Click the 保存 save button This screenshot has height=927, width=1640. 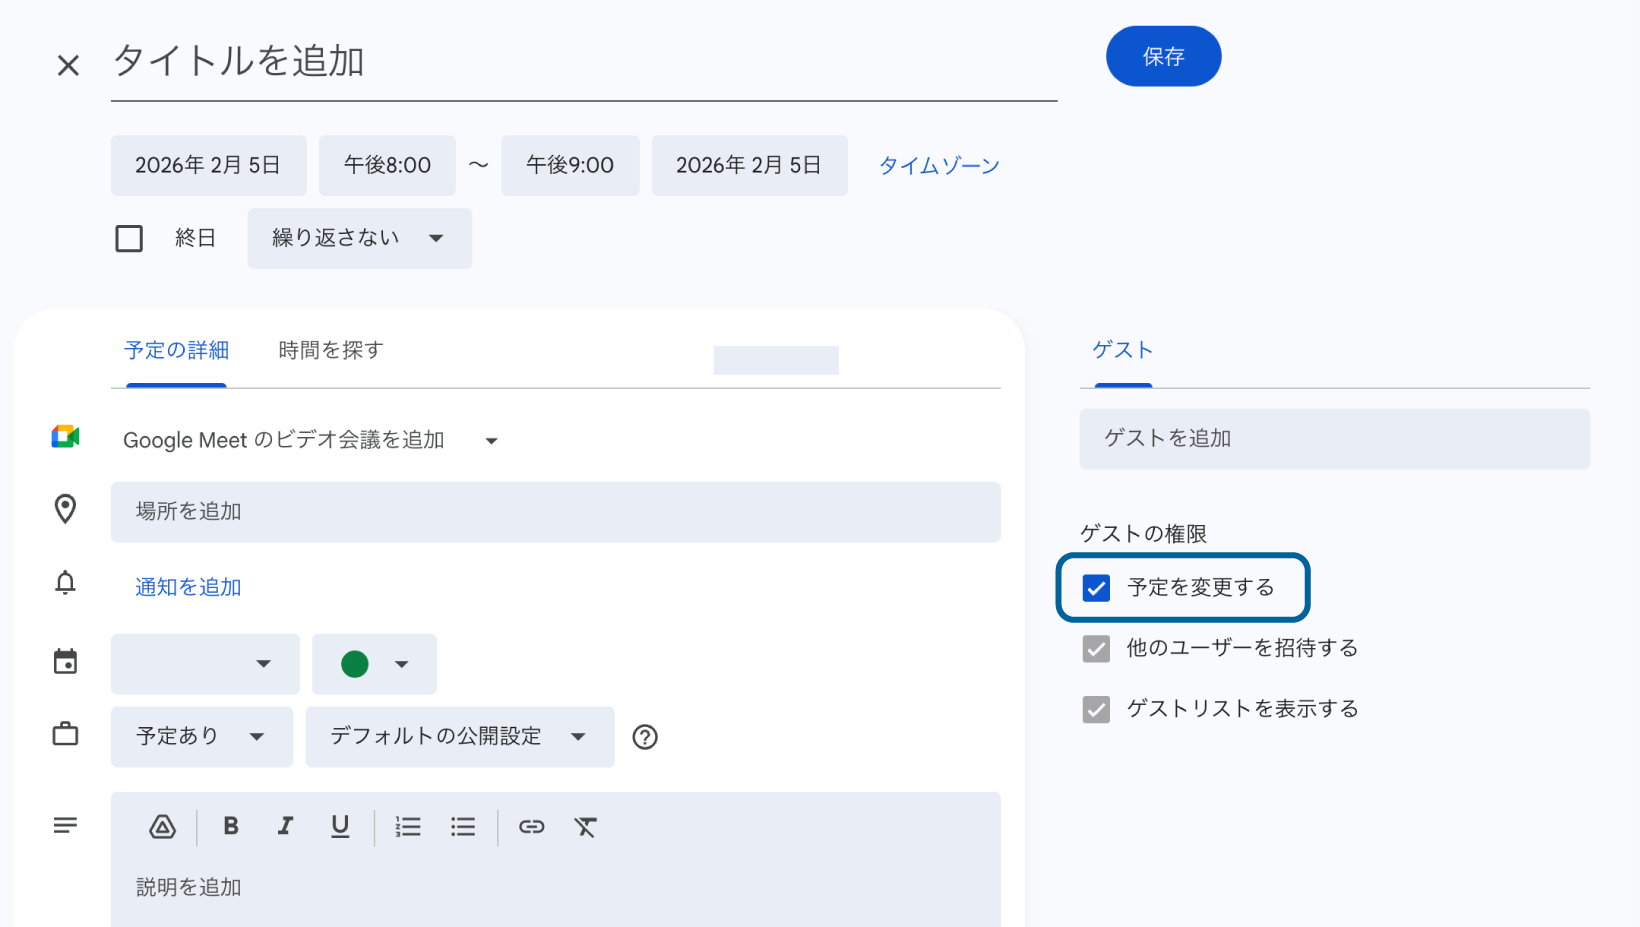tap(1163, 57)
